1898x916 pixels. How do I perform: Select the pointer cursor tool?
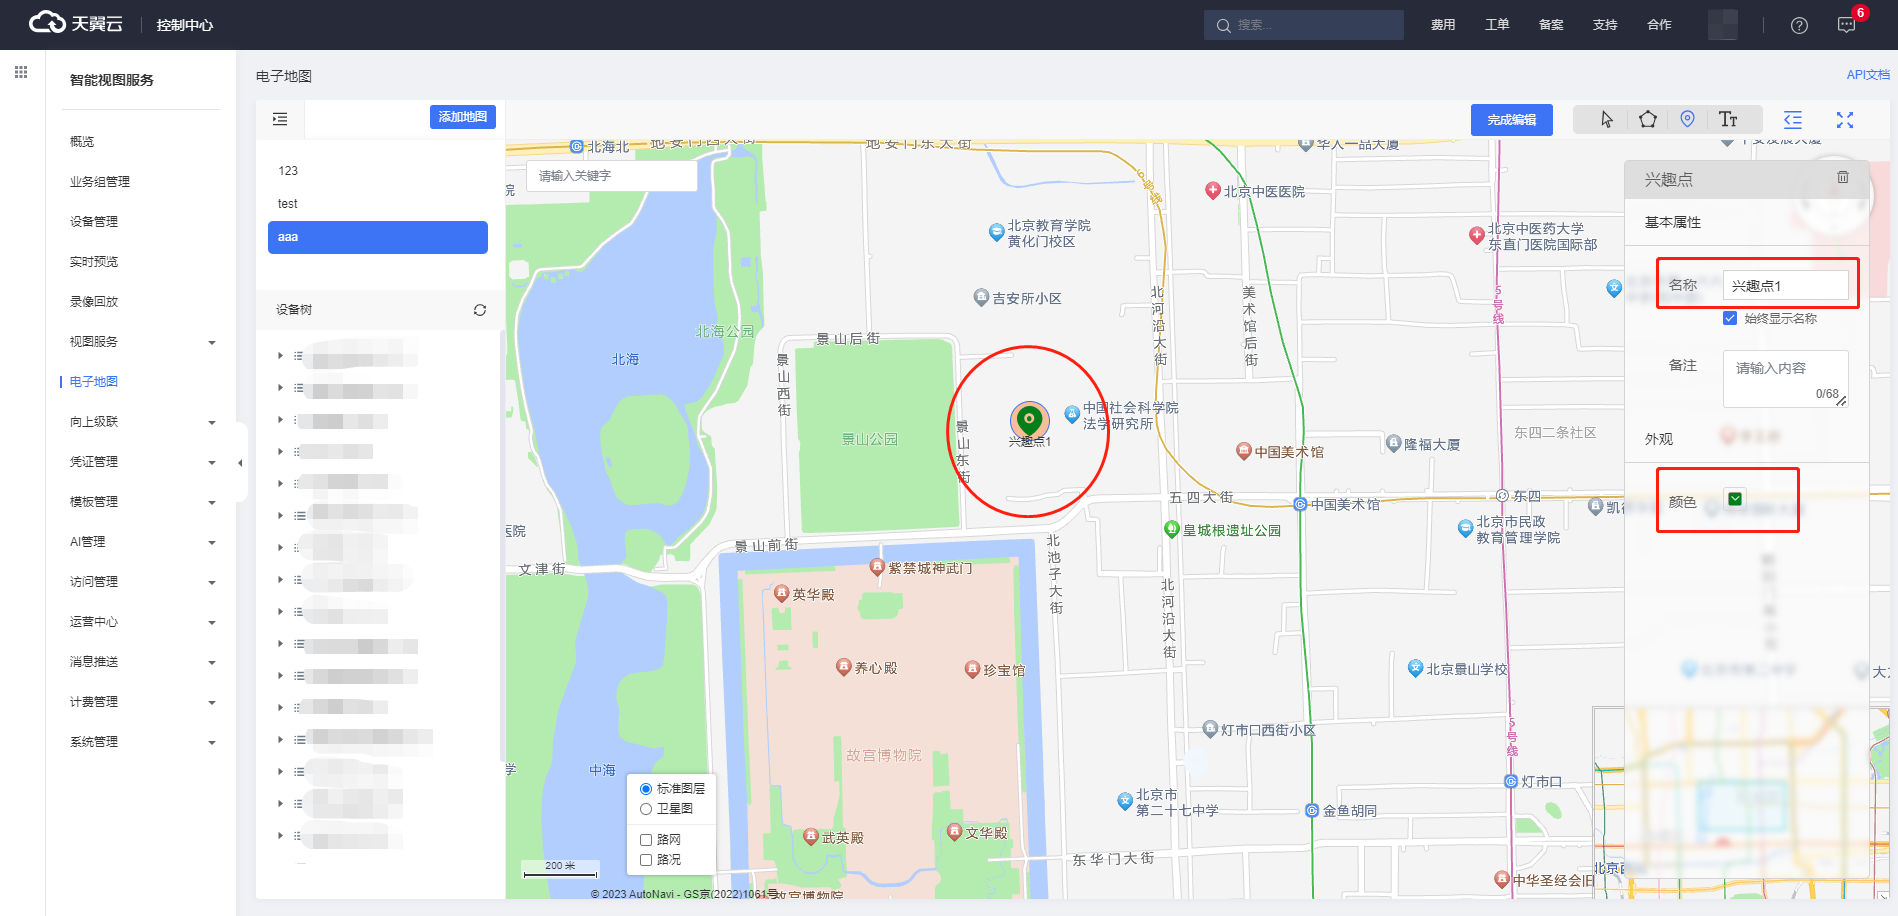pyautogui.click(x=1607, y=120)
